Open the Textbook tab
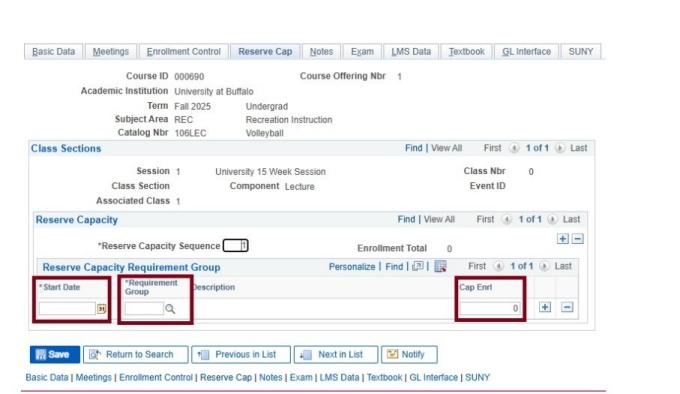Viewport: 680px width, 394px height. point(466,52)
